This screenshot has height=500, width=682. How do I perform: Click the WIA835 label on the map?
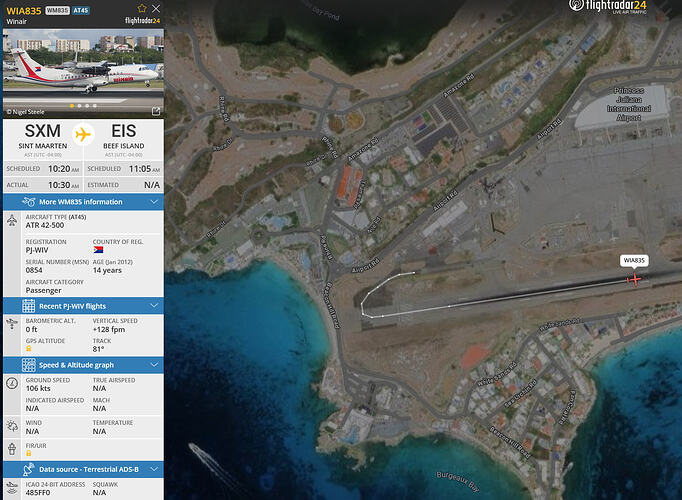coord(634,260)
